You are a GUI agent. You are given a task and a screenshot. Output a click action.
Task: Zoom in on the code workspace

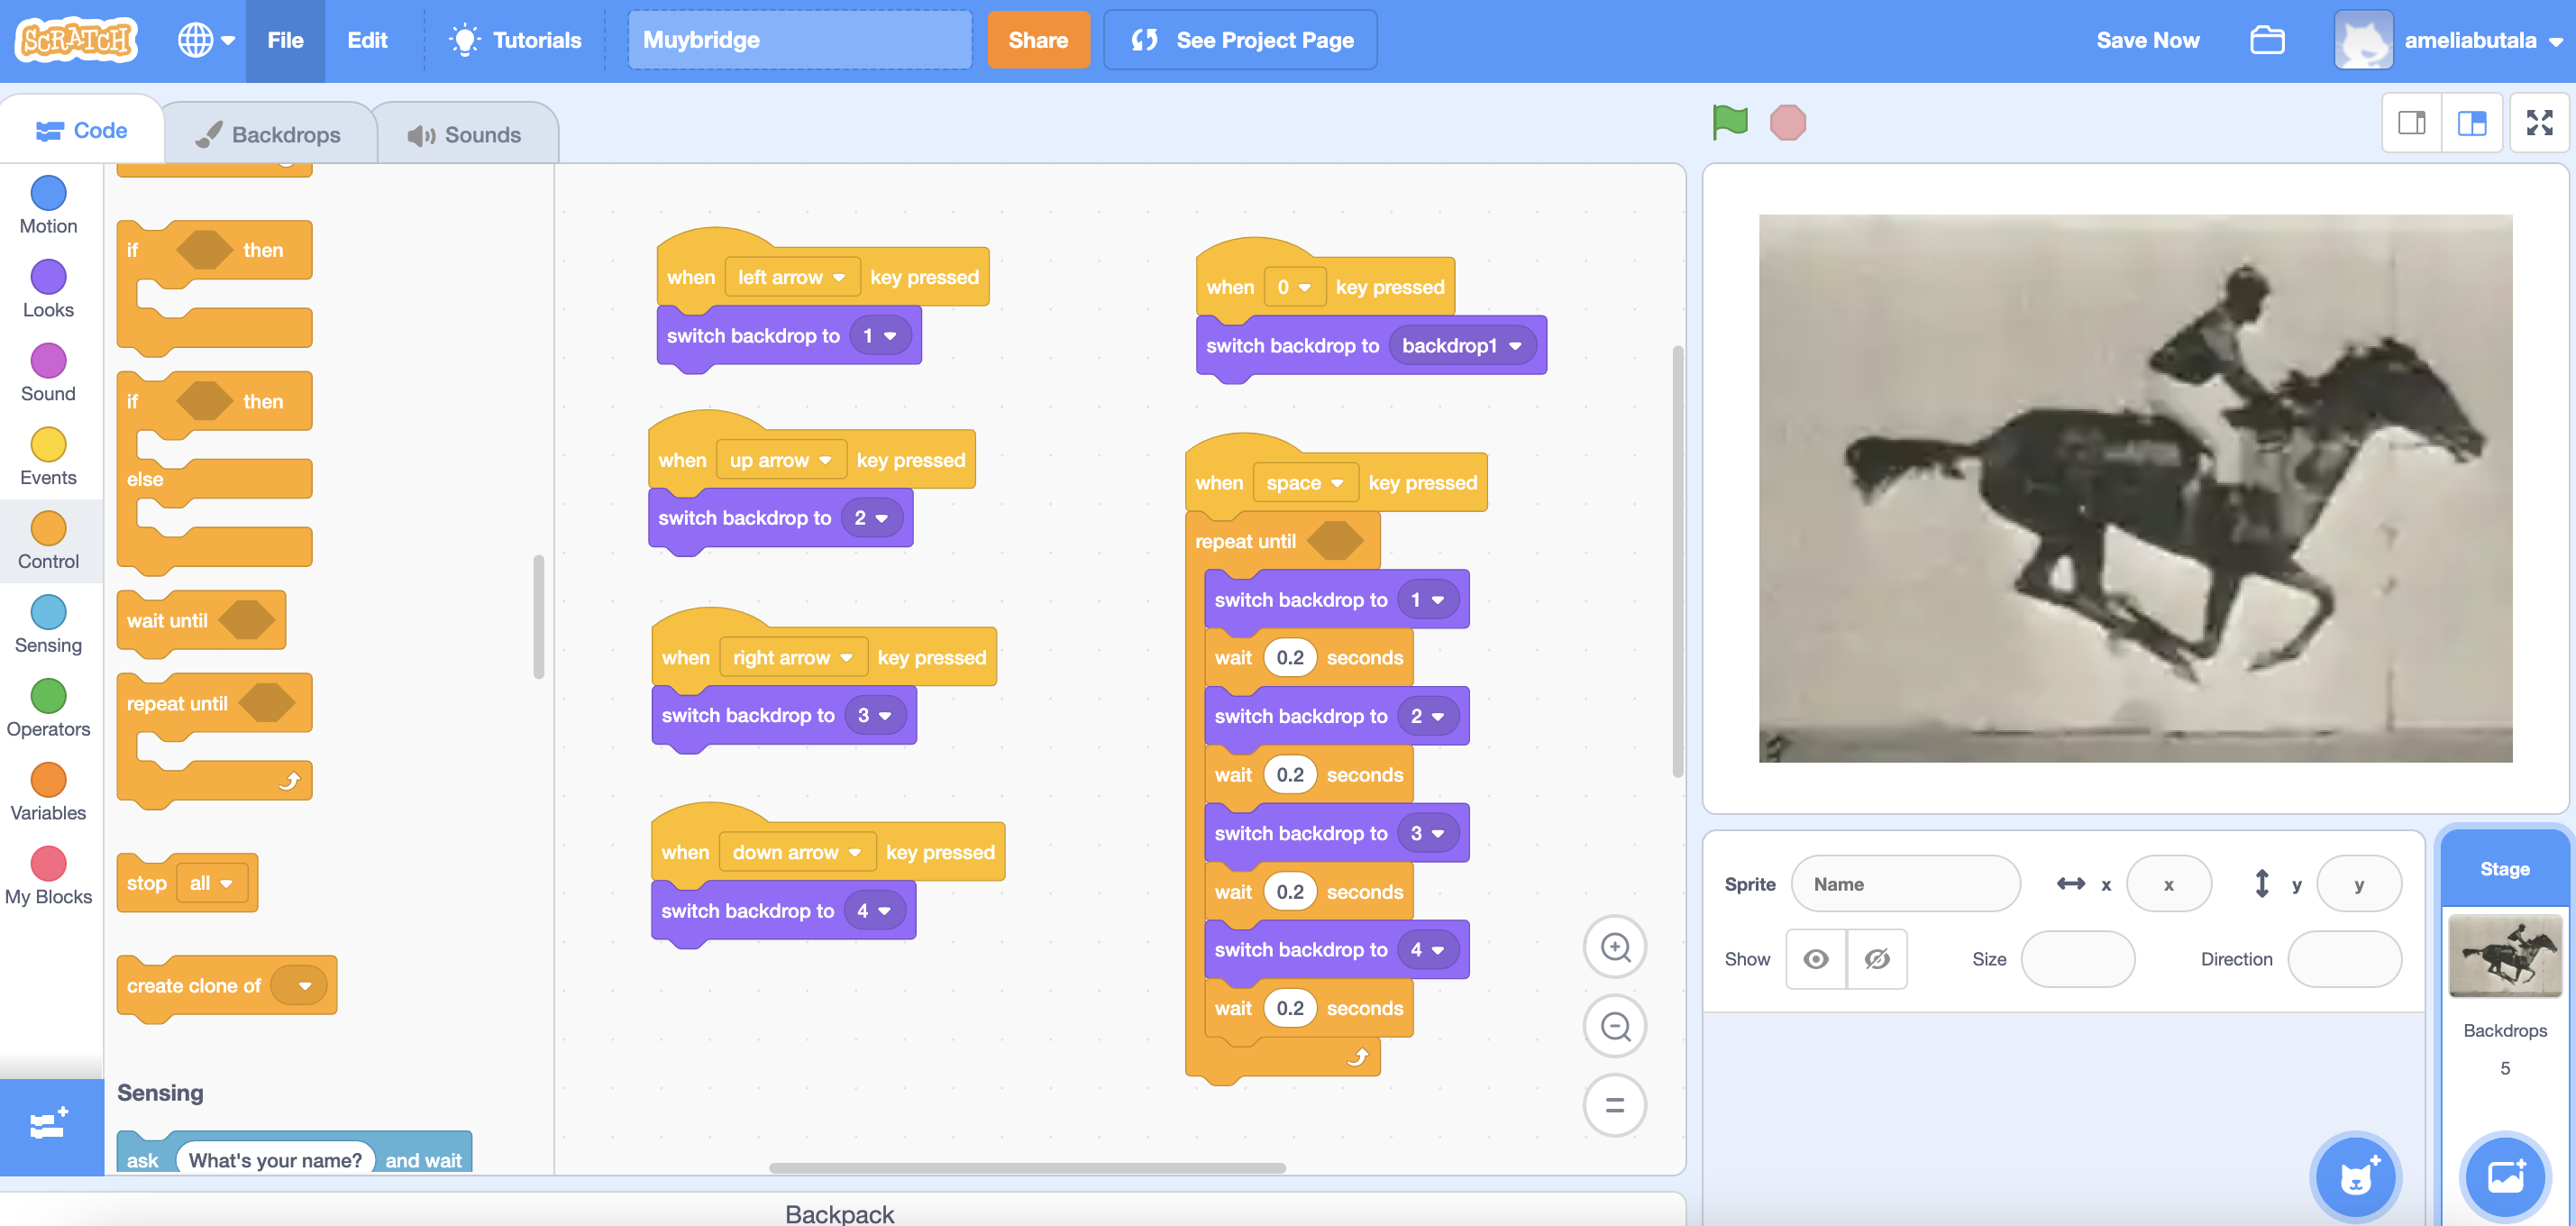[x=1614, y=947]
